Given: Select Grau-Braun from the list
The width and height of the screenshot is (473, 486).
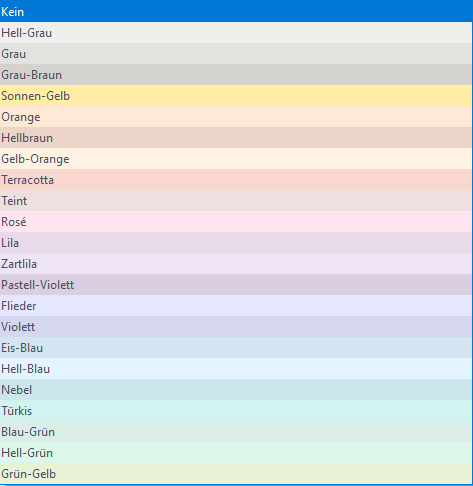Looking at the screenshot, I should (236, 75).
